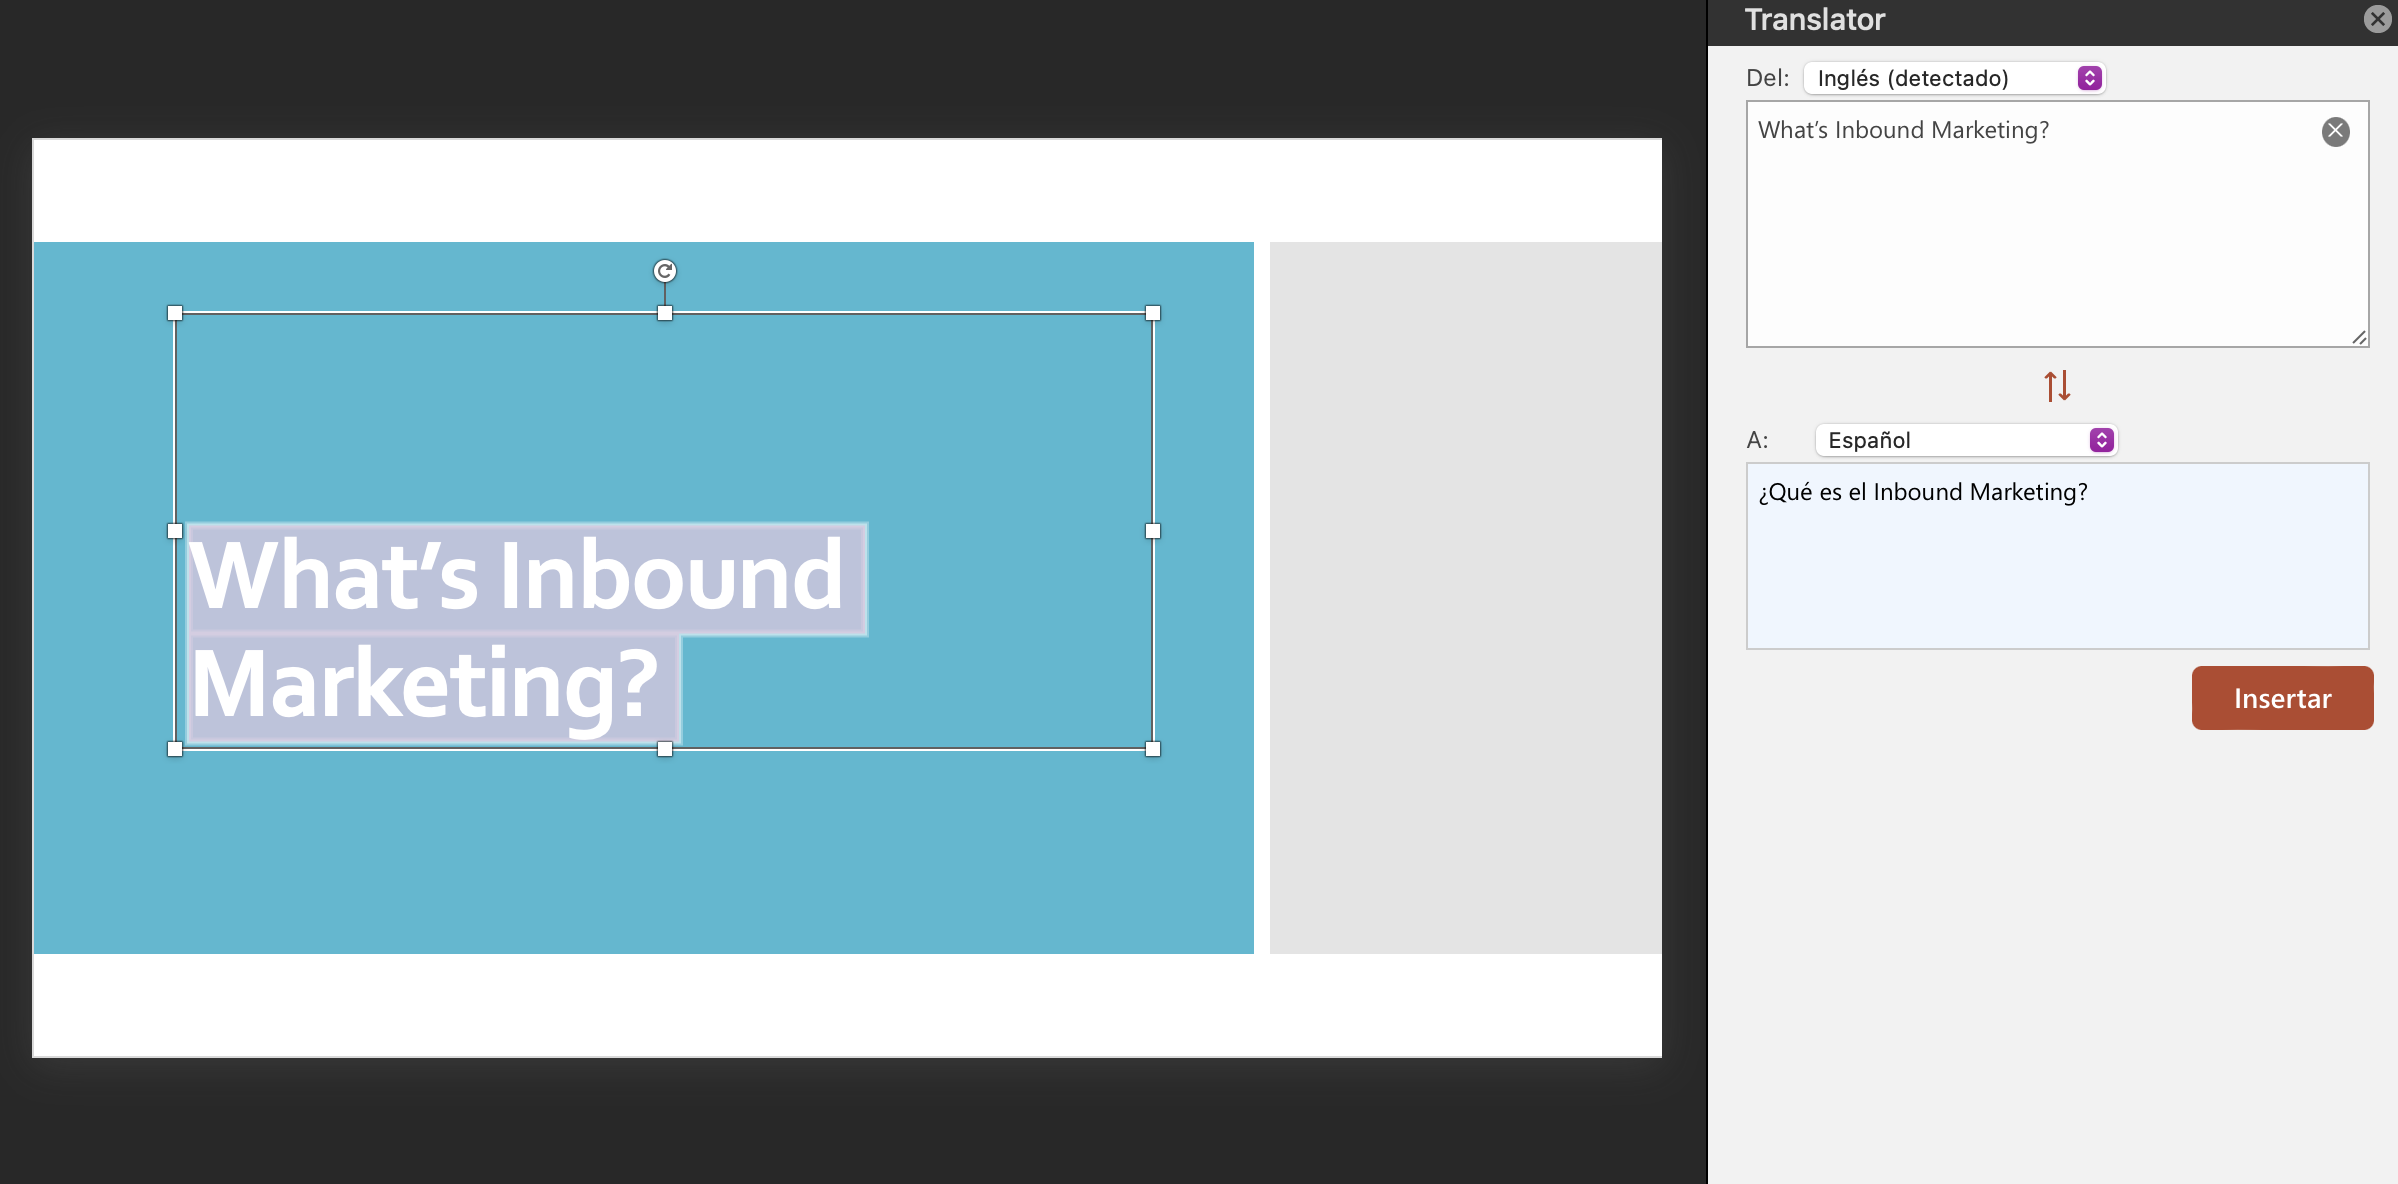This screenshot has height=1184, width=2398.
Task: Select the bottom-left sizing handle of the title box
Action: [x=175, y=749]
